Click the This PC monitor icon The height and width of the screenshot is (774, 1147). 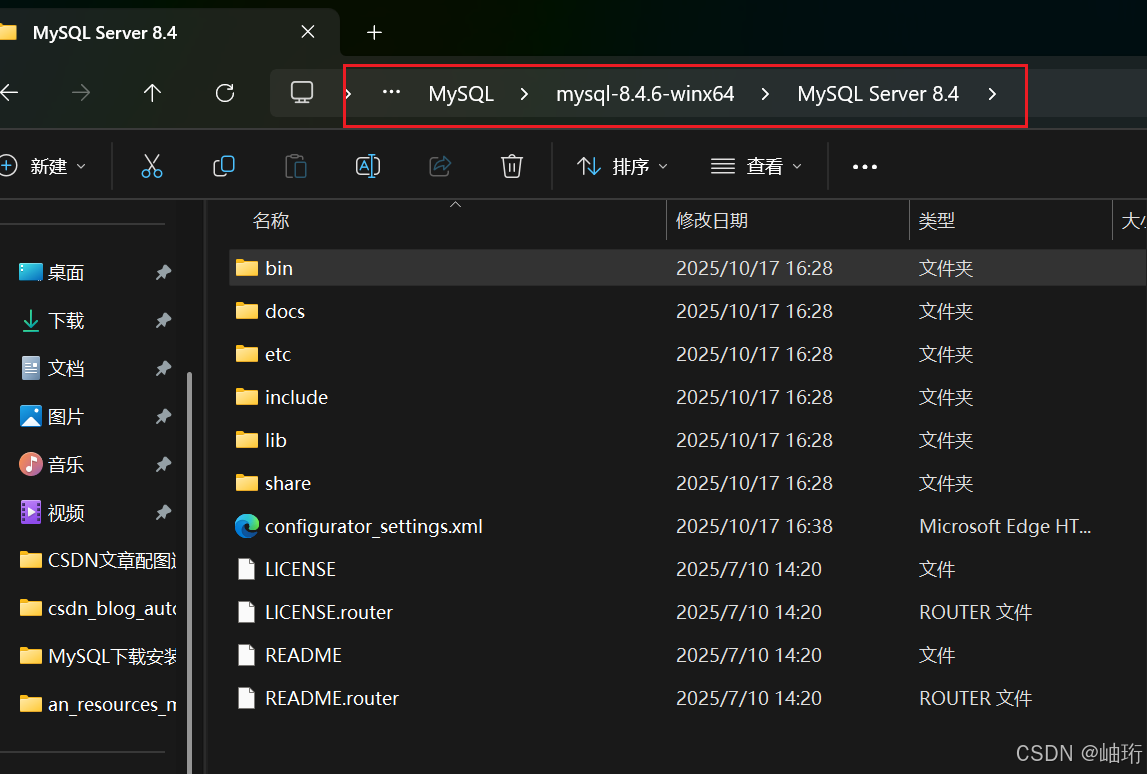coord(301,92)
